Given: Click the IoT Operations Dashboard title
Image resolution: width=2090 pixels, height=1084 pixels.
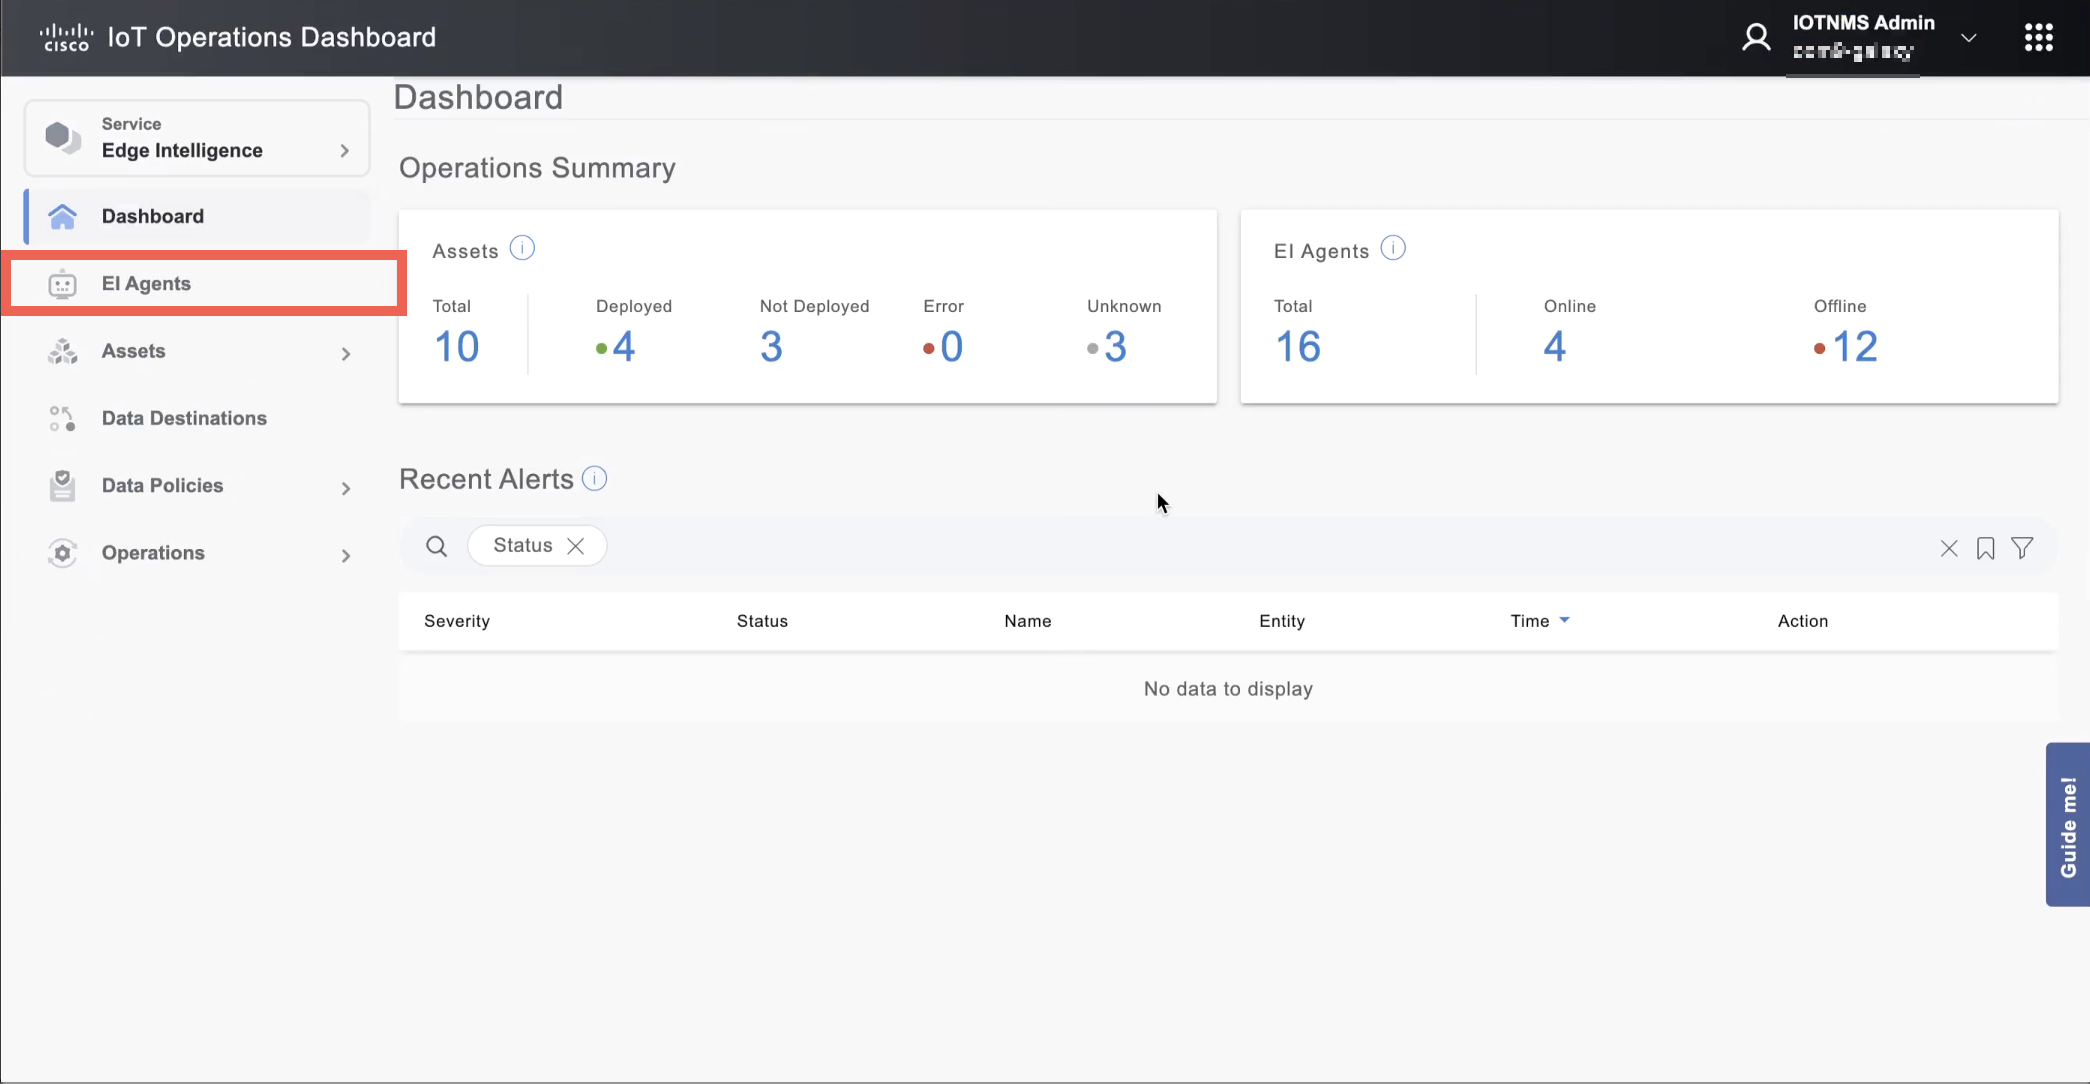Looking at the screenshot, I should point(272,37).
